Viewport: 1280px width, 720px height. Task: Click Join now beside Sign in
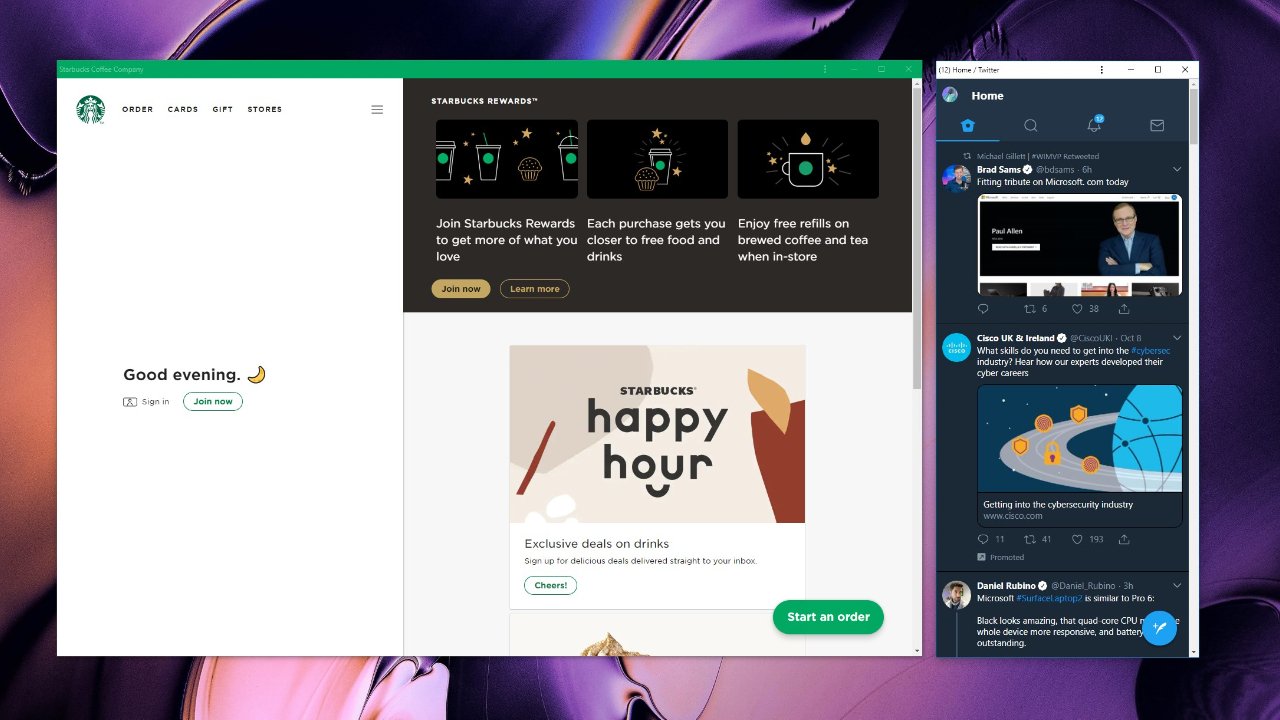[x=213, y=402]
